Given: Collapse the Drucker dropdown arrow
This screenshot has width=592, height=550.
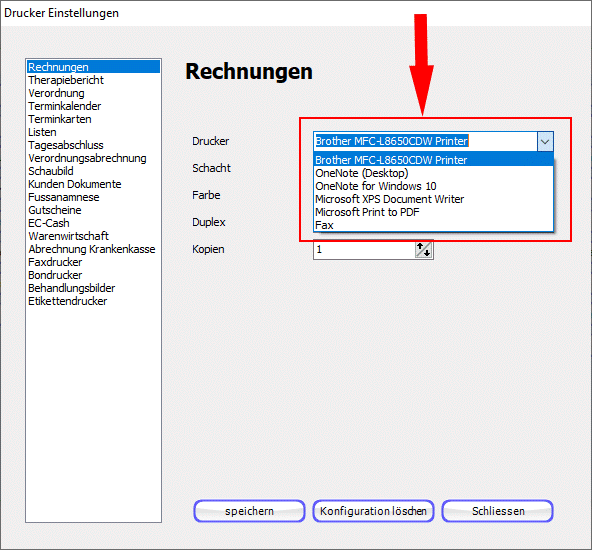Looking at the screenshot, I should coord(545,142).
